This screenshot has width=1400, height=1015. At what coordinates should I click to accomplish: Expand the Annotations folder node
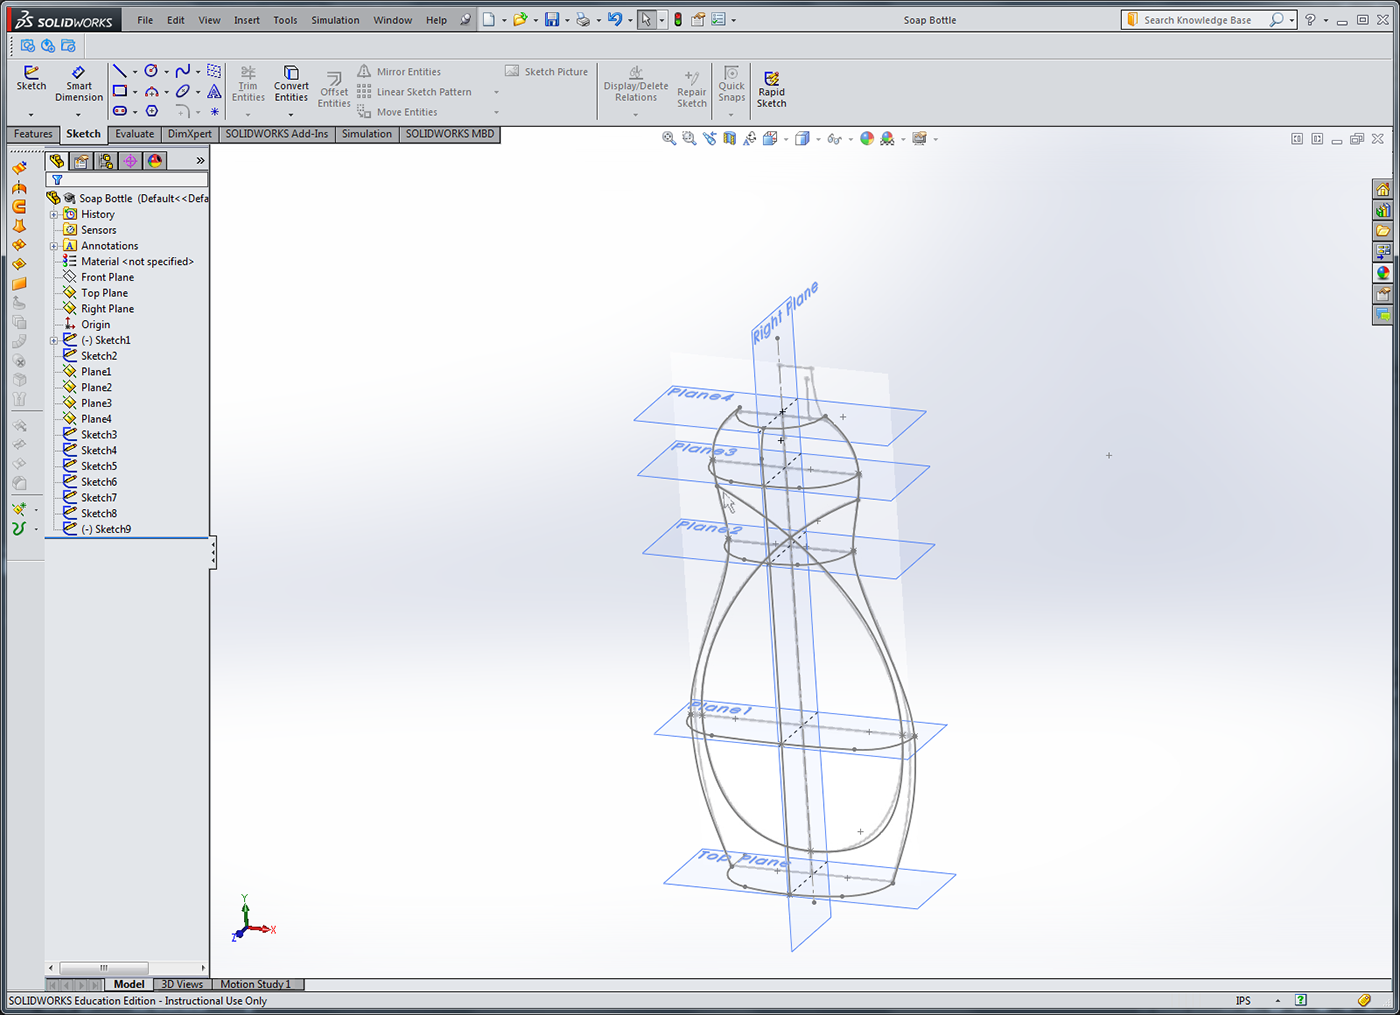[54, 246]
